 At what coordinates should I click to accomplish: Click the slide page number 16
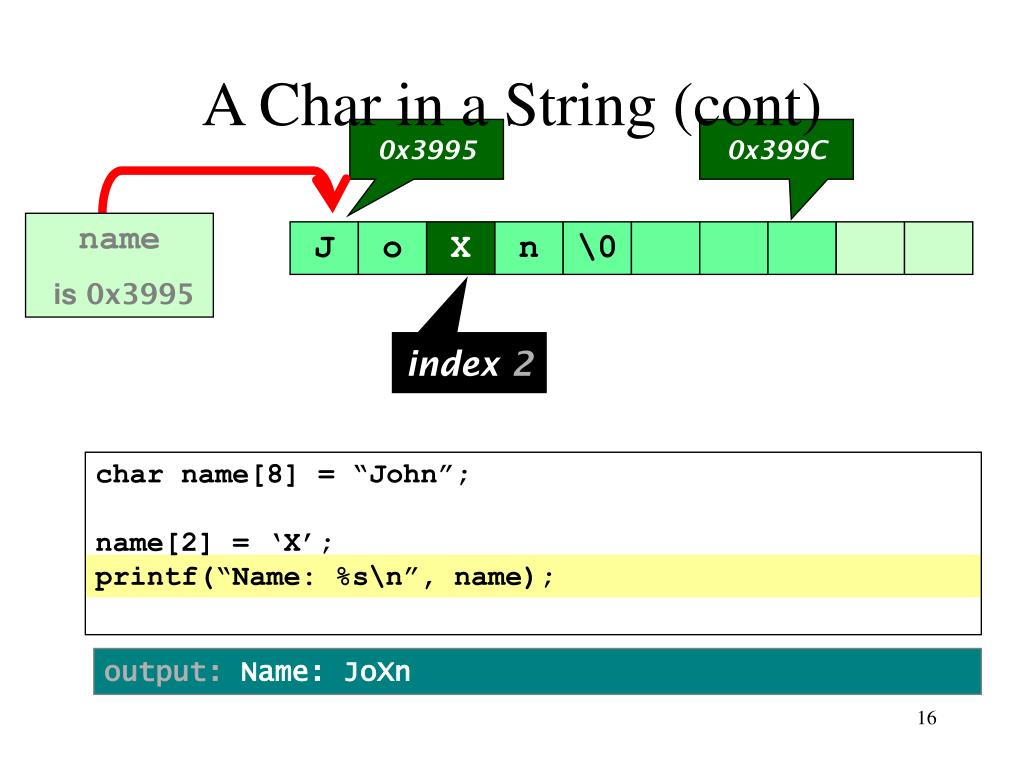point(927,718)
